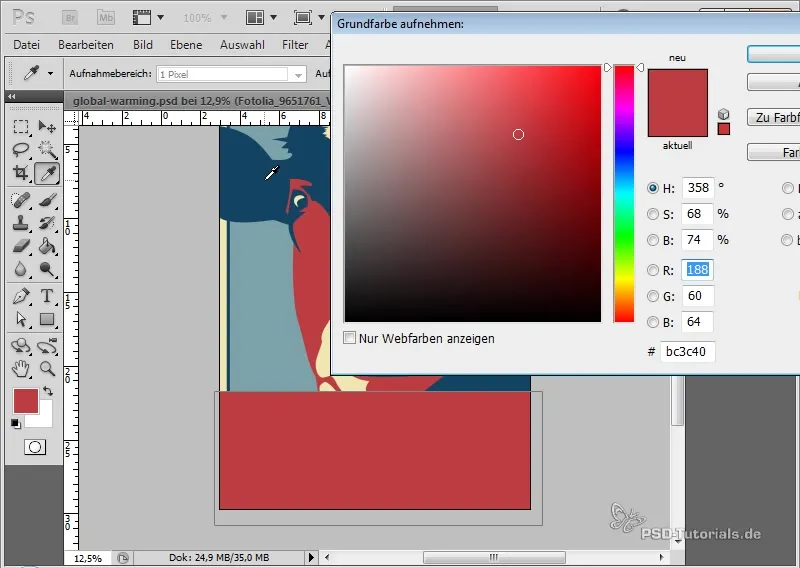Open the arrange documents dropdown
800x568 pixels.
pos(273,18)
